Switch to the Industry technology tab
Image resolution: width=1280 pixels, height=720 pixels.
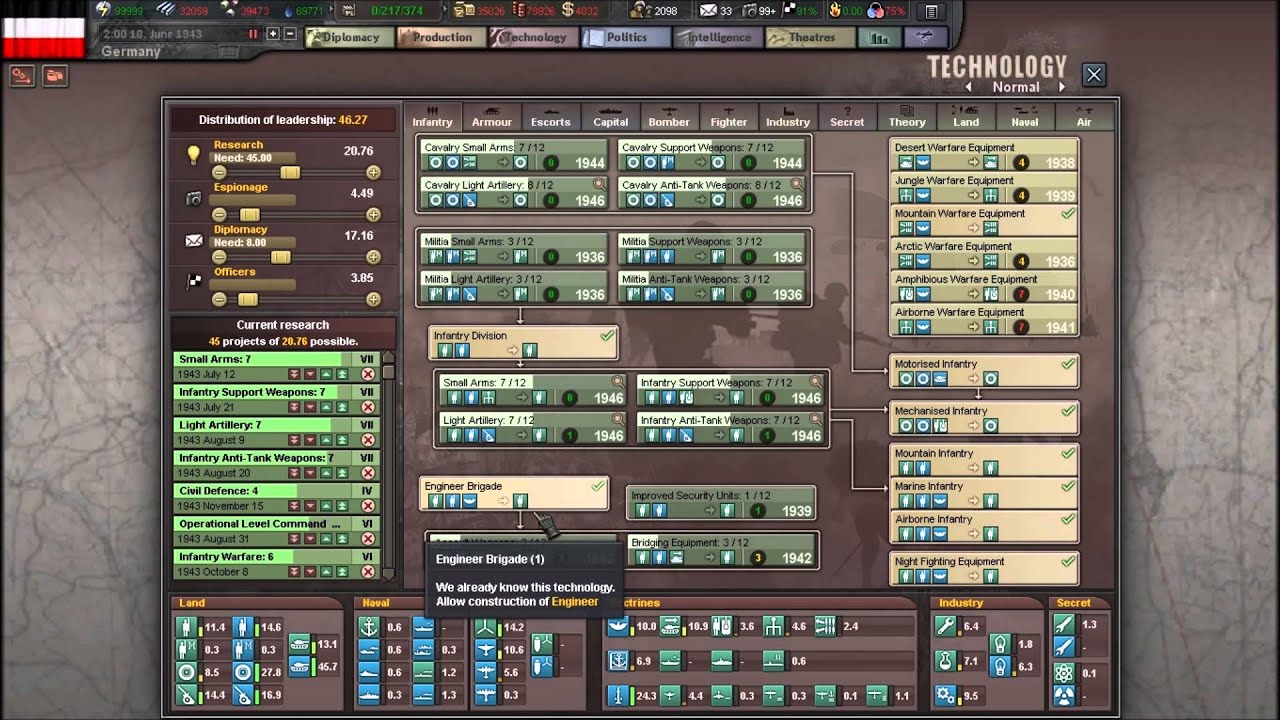pyautogui.click(x=788, y=116)
